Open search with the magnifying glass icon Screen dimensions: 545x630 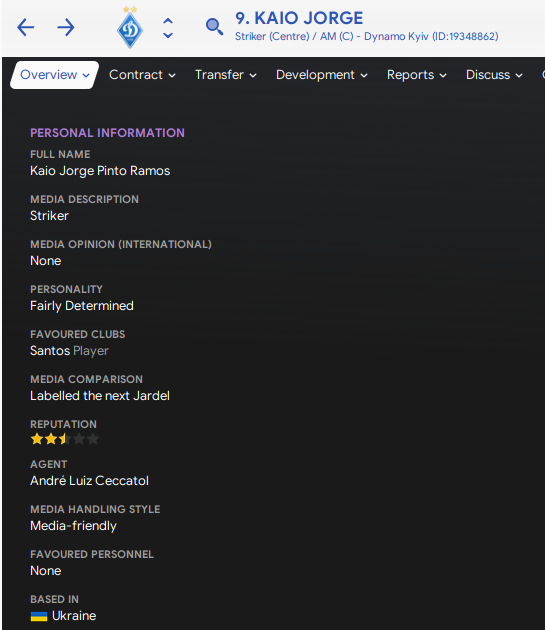pyautogui.click(x=214, y=27)
